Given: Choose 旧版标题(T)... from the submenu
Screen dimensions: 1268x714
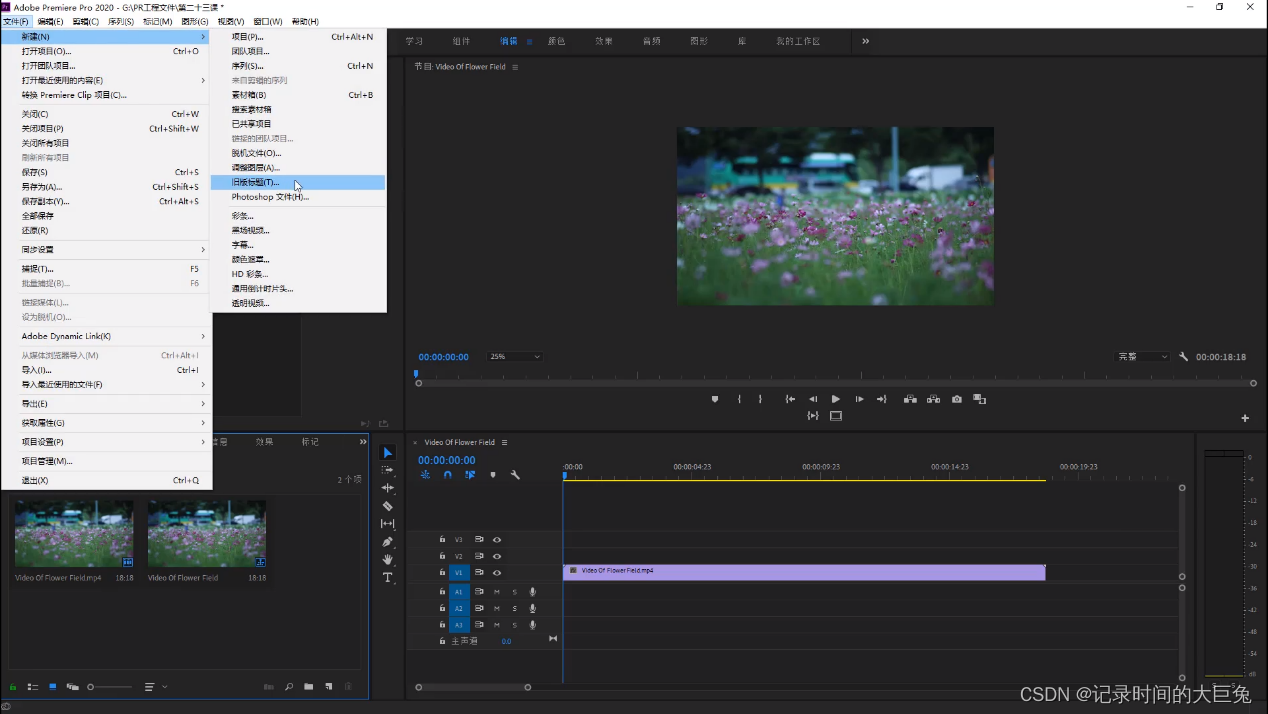Looking at the screenshot, I should [256, 182].
